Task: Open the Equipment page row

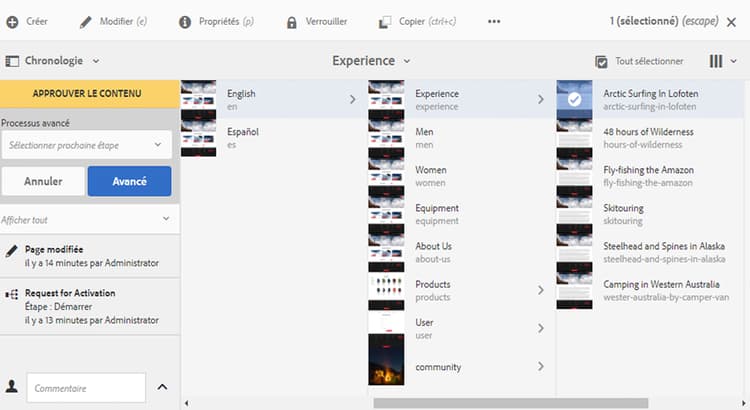Action: [462, 214]
